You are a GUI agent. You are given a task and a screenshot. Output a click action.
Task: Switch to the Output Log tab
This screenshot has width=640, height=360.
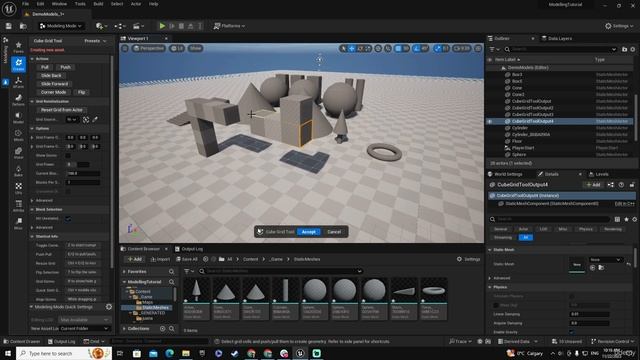coord(189,249)
